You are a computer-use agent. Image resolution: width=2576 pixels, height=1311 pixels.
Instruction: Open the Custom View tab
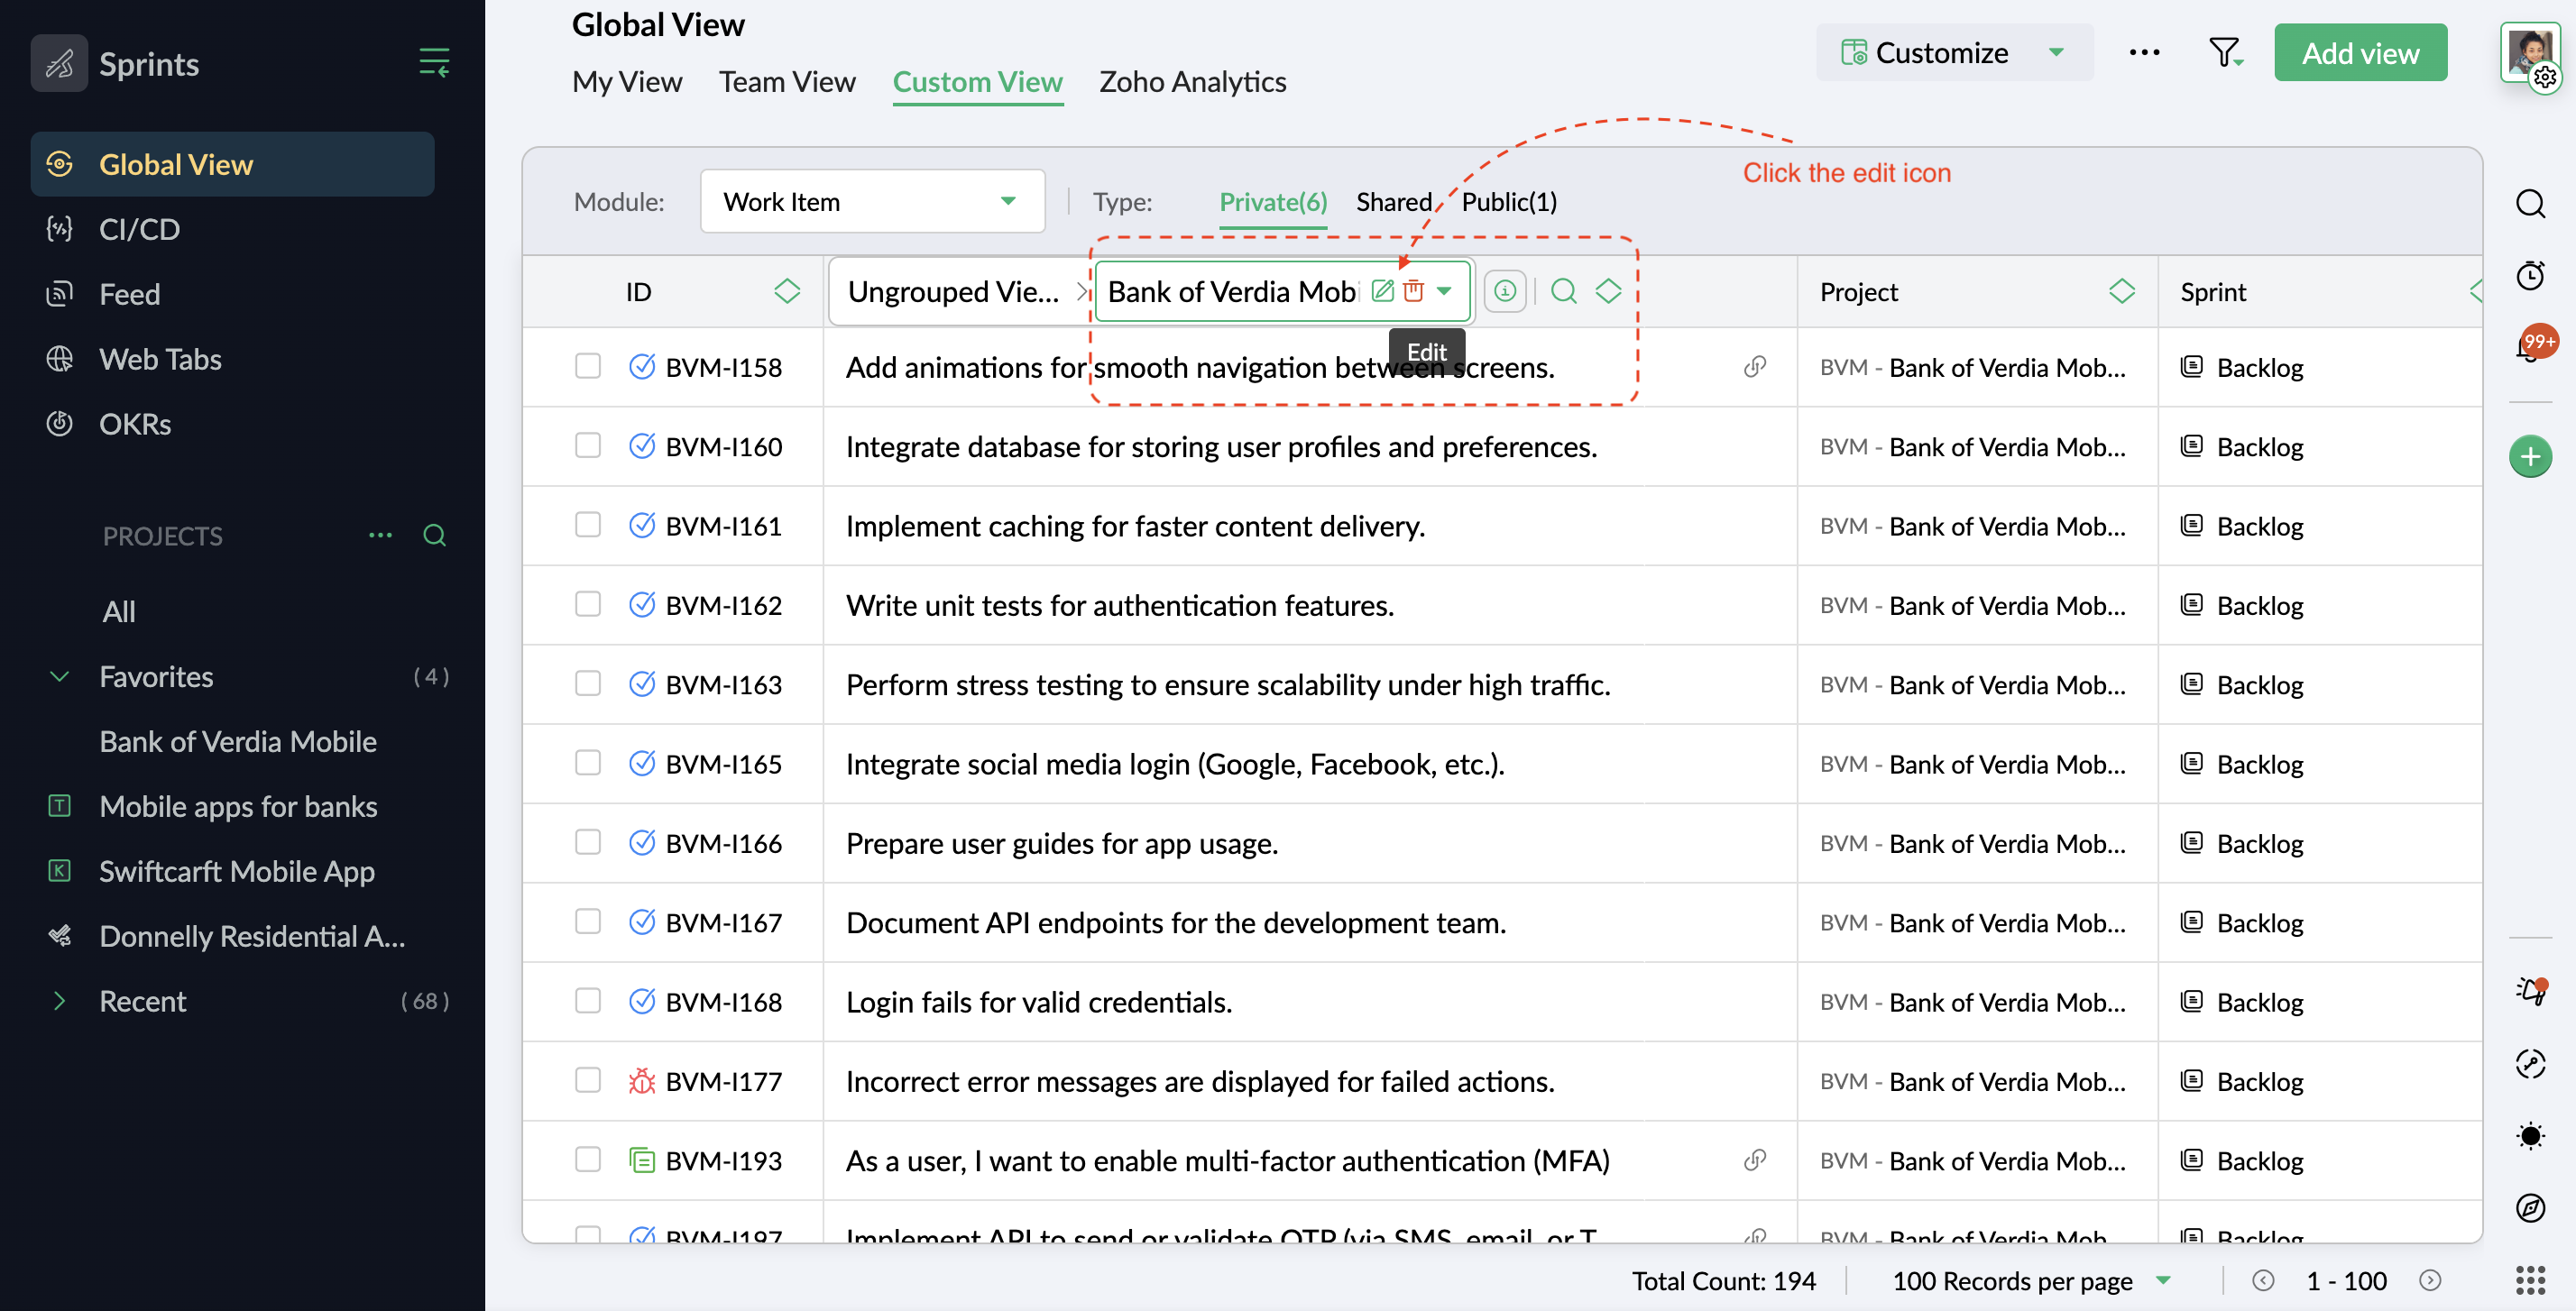pos(977,81)
